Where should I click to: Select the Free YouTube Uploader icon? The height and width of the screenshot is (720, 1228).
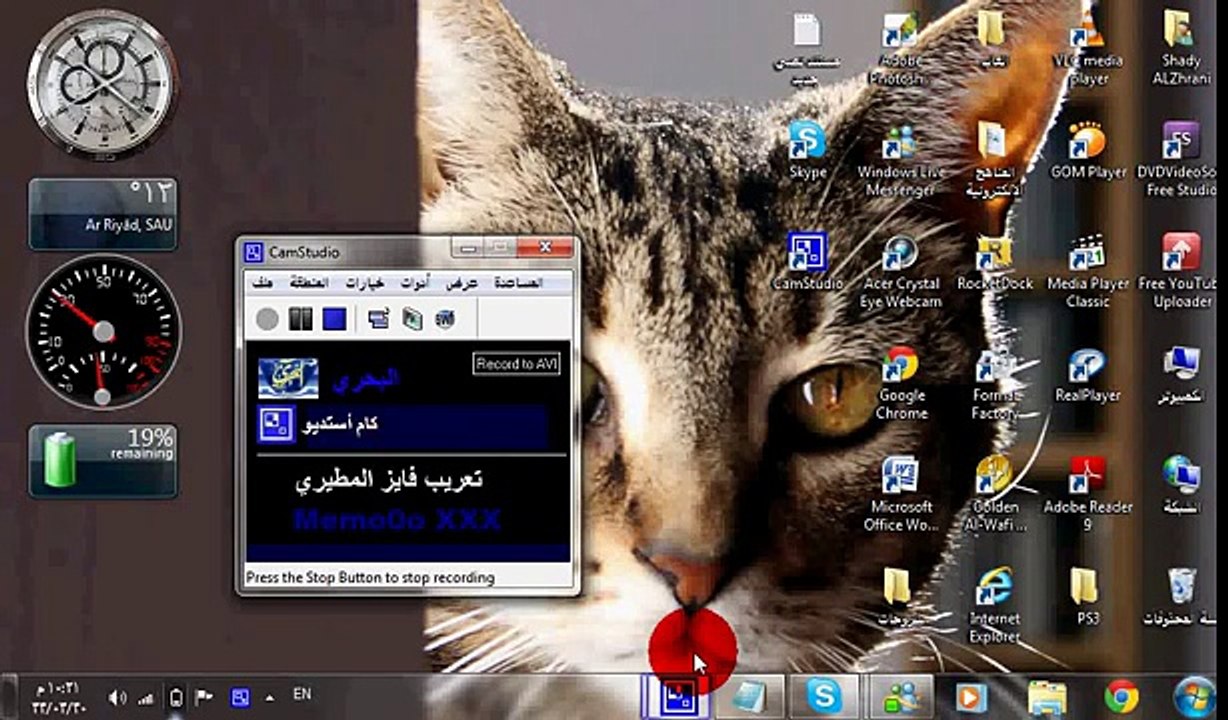1181,272
